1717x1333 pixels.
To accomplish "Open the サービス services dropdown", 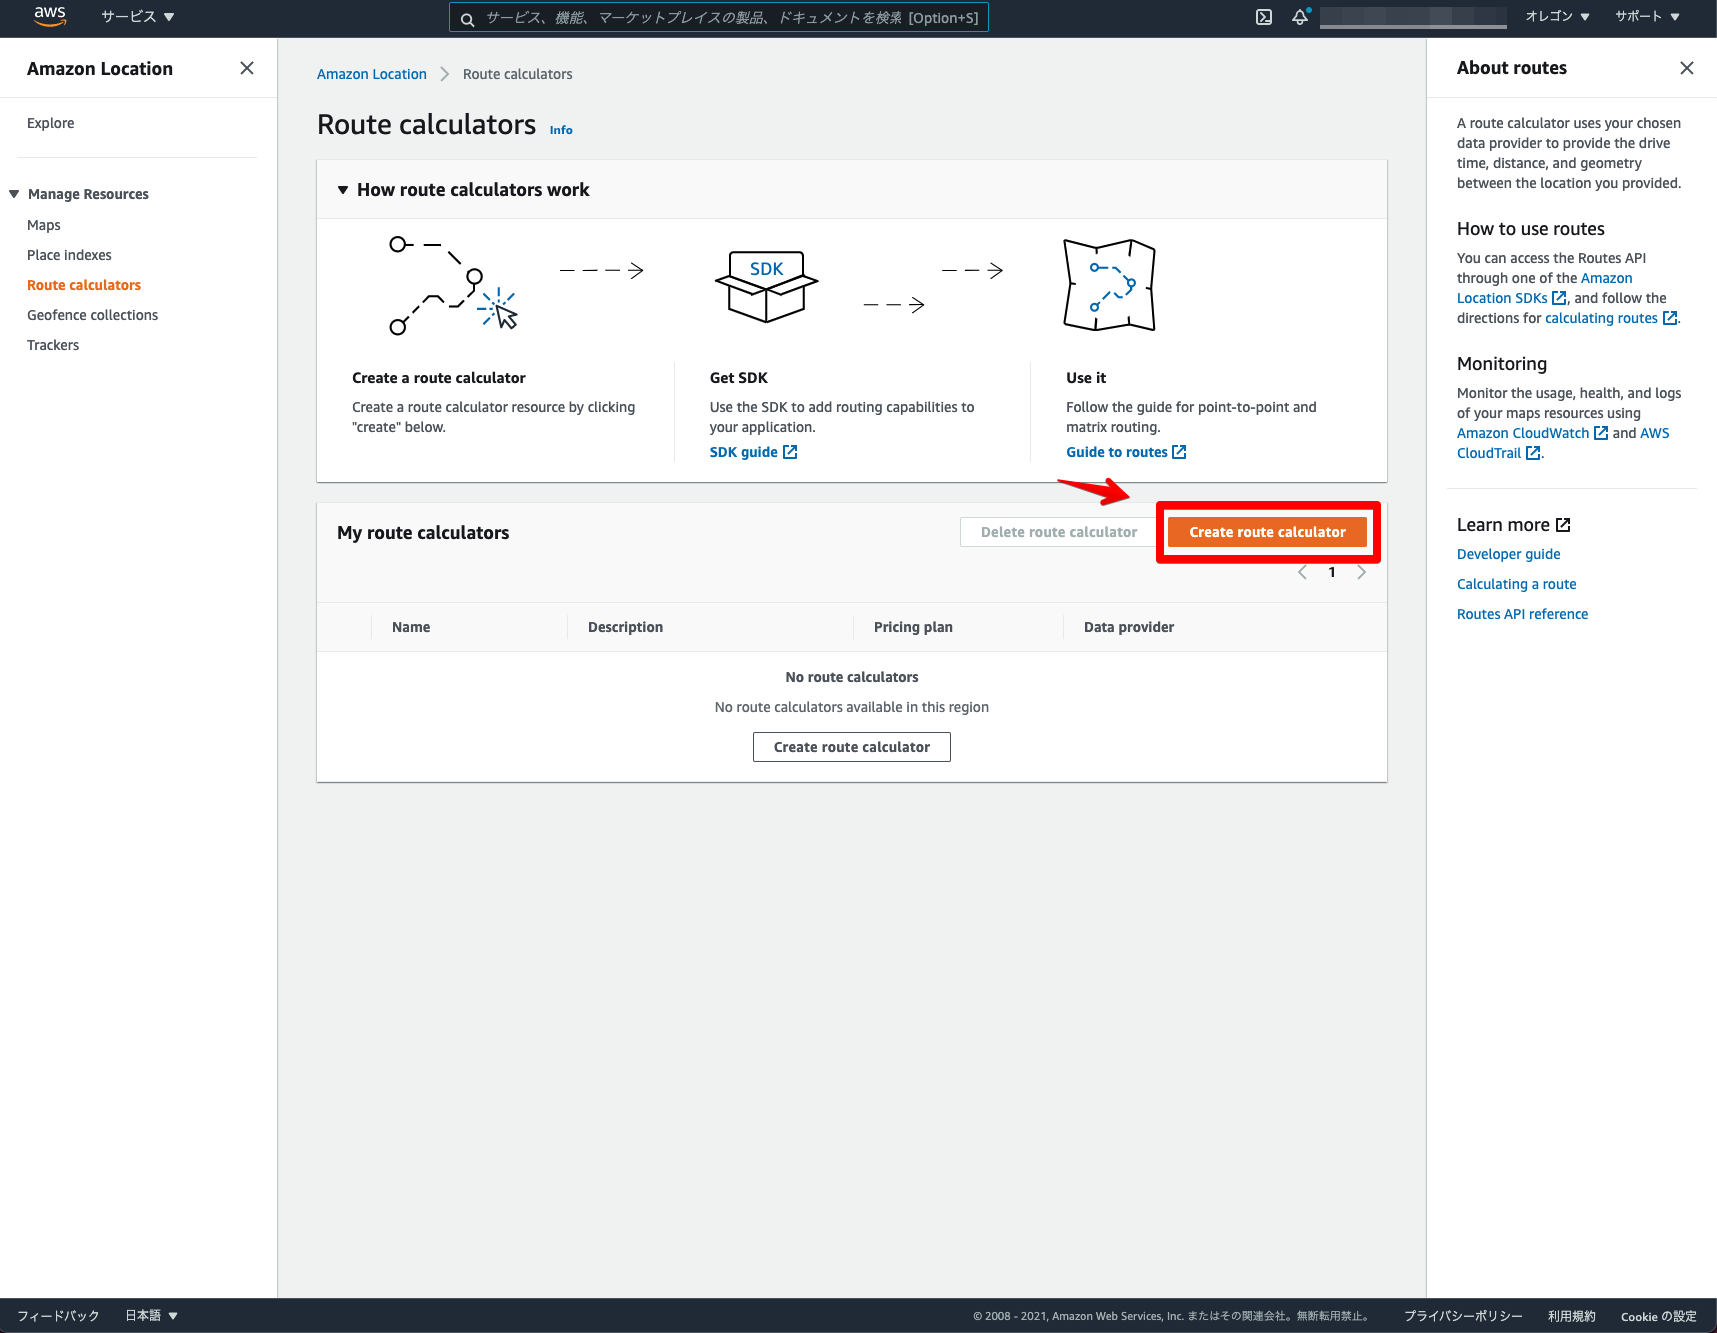I will pos(138,17).
